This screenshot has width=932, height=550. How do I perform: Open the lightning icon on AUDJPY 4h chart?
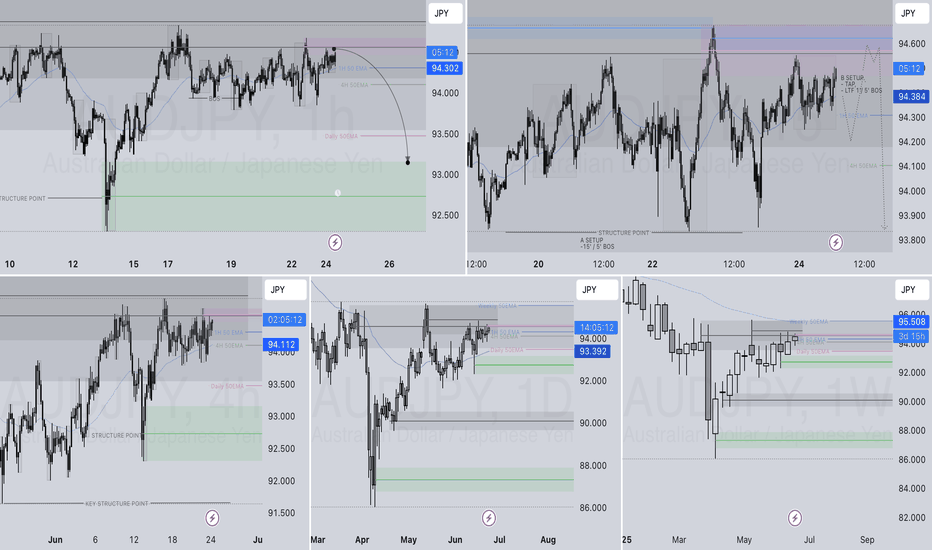pyautogui.click(x=212, y=518)
